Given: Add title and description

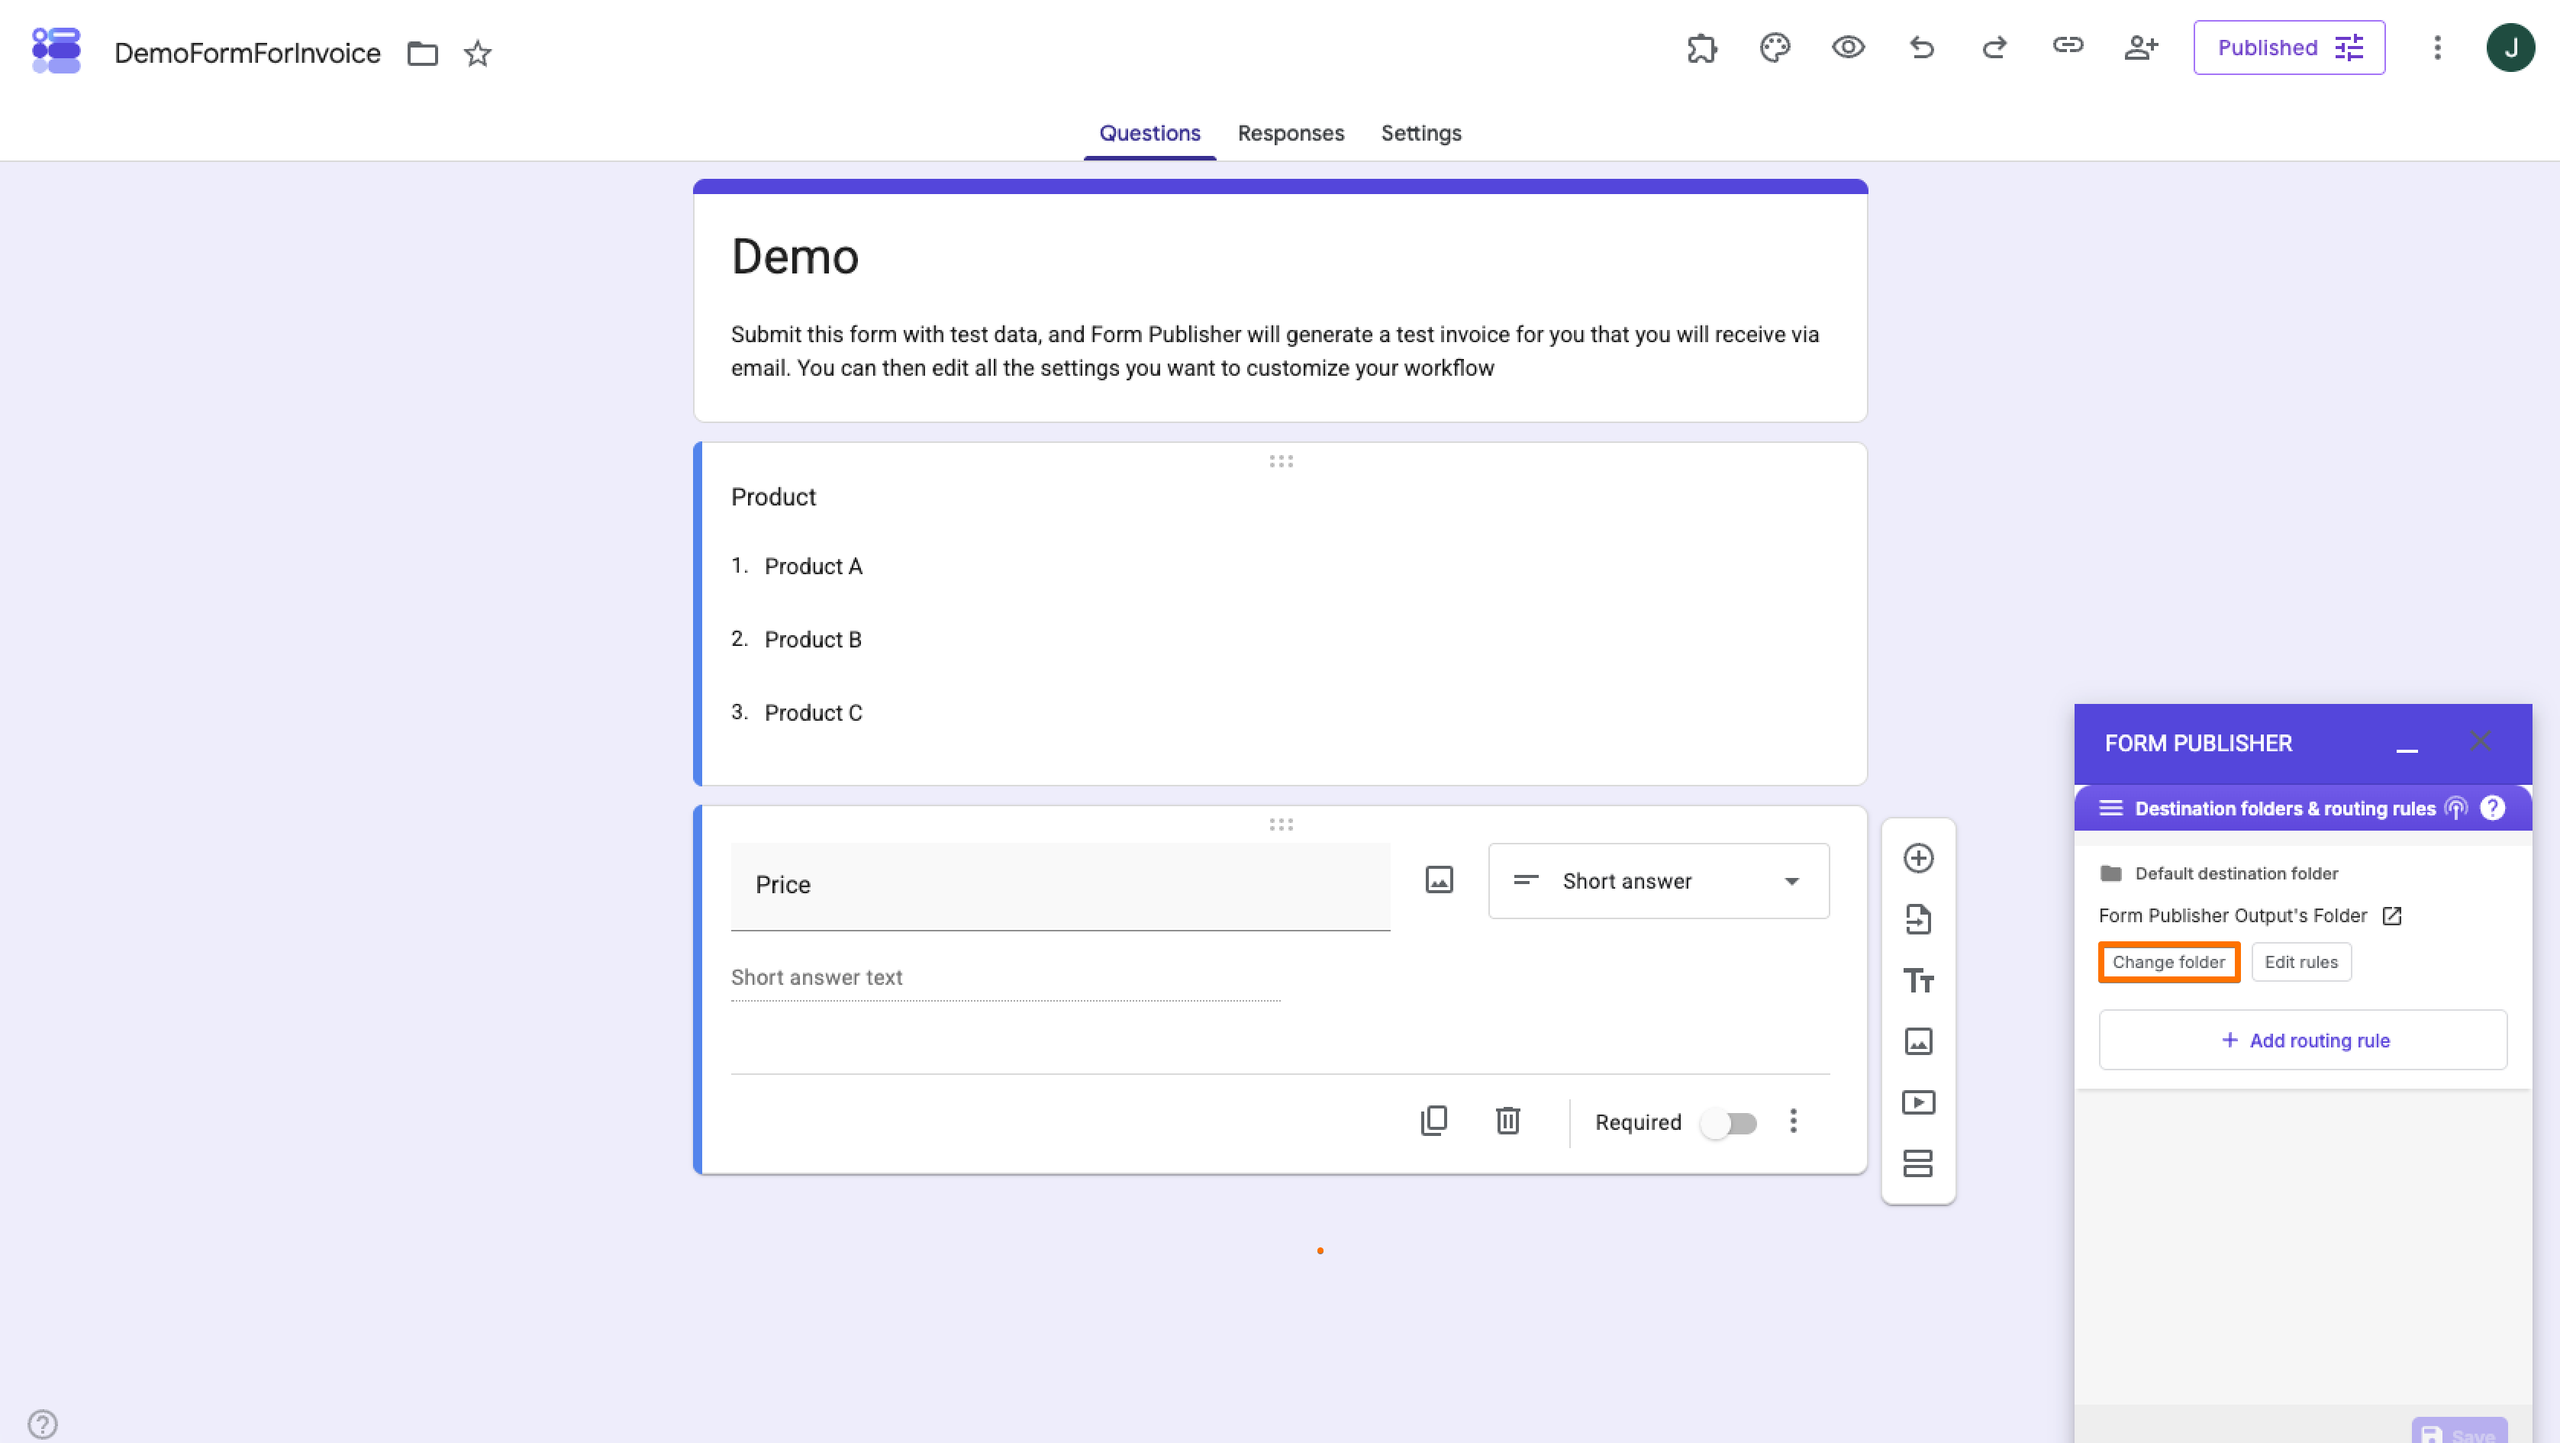Looking at the screenshot, I should click(x=1918, y=980).
